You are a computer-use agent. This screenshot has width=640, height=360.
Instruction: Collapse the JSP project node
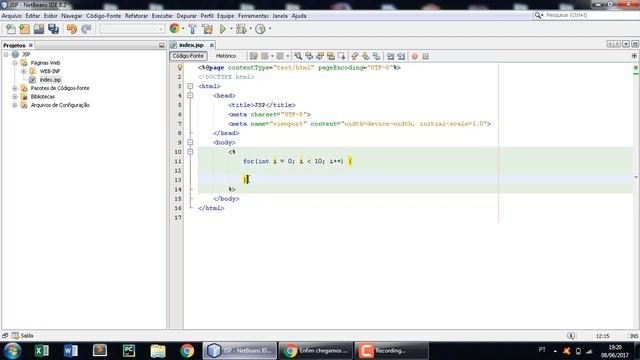tap(6, 54)
